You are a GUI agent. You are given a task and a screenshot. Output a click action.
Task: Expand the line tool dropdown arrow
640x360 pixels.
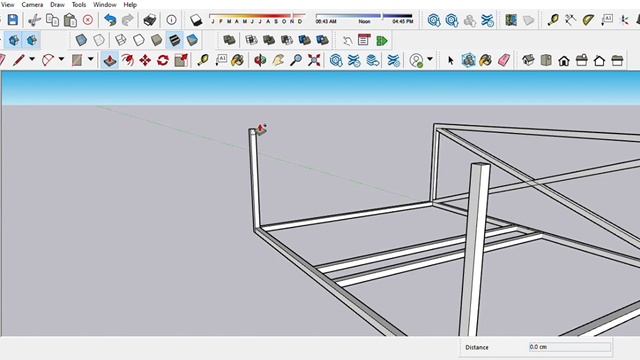32,60
